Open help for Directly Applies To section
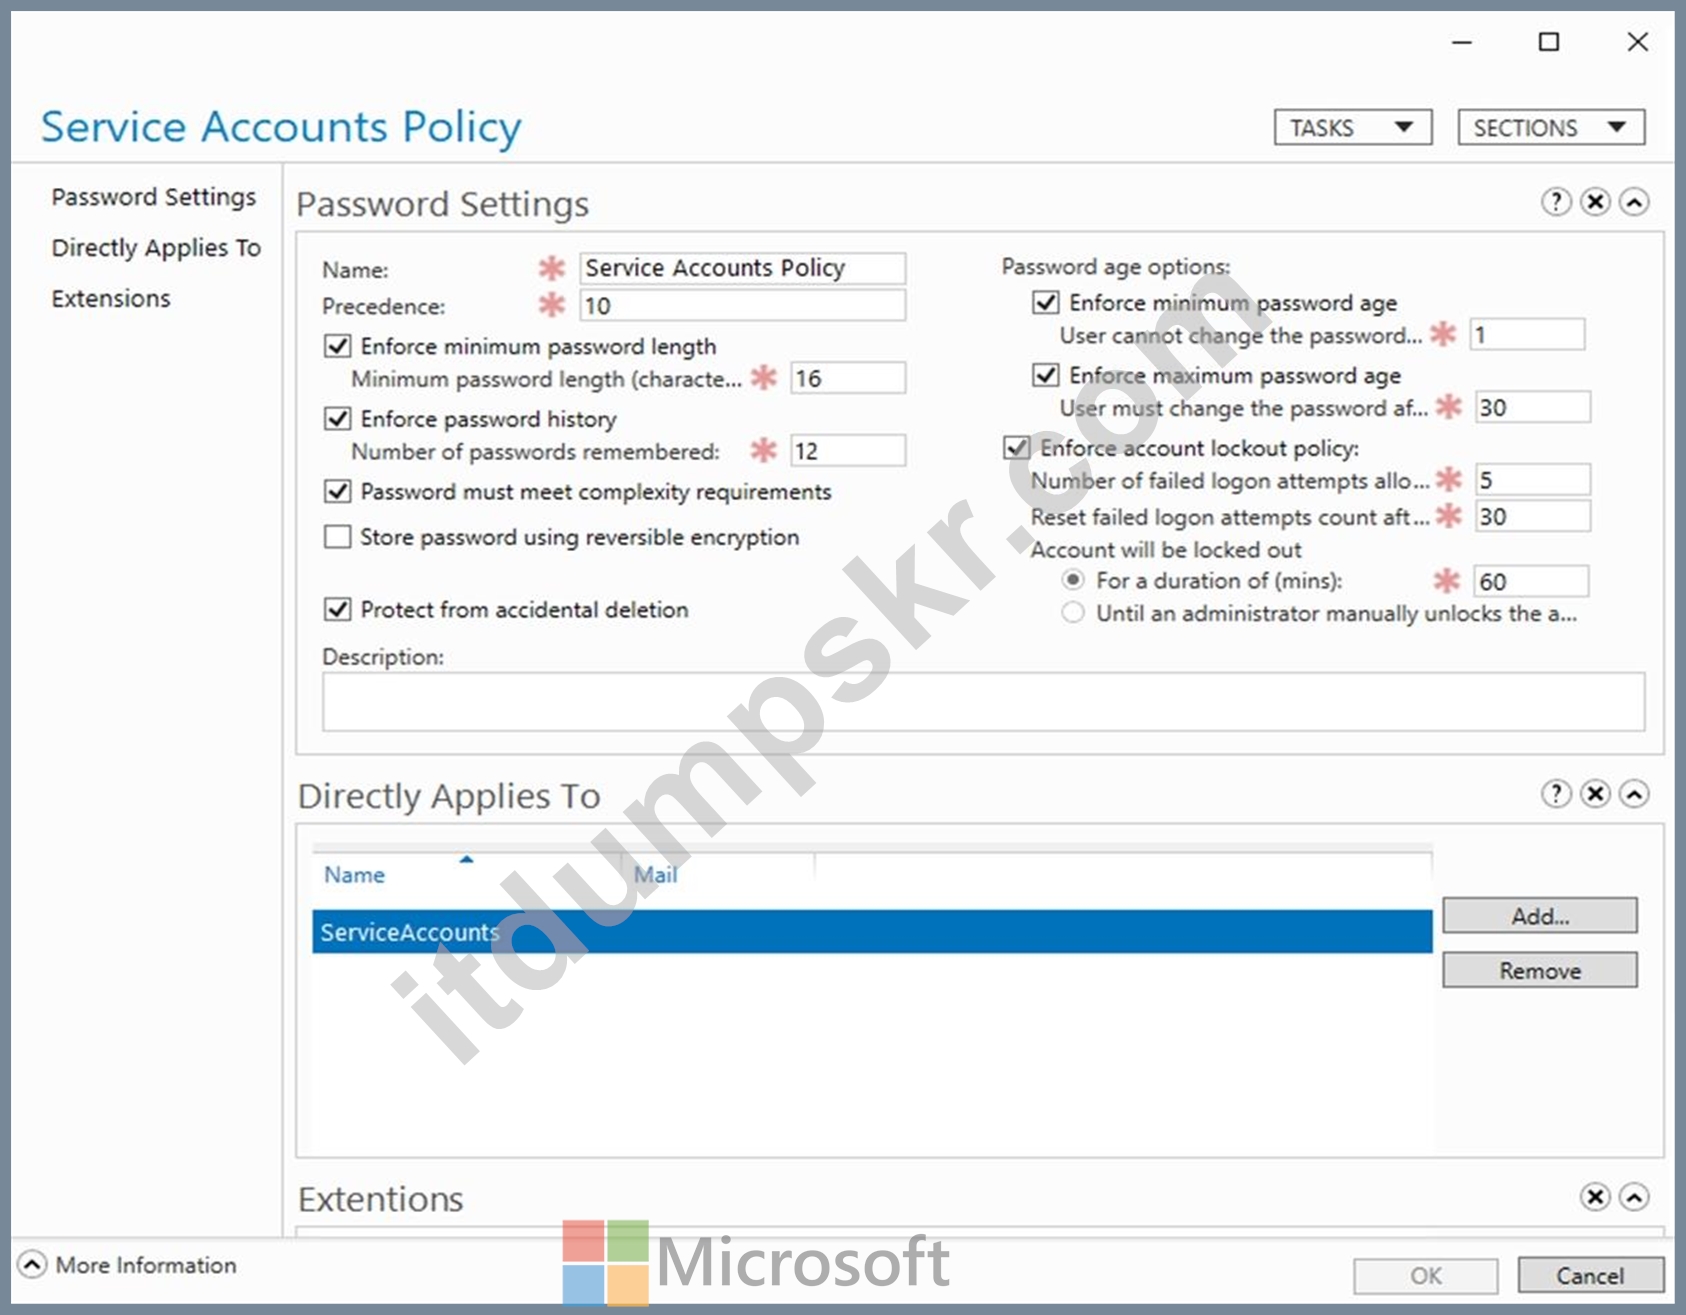The image size is (1686, 1315). coord(1556,794)
